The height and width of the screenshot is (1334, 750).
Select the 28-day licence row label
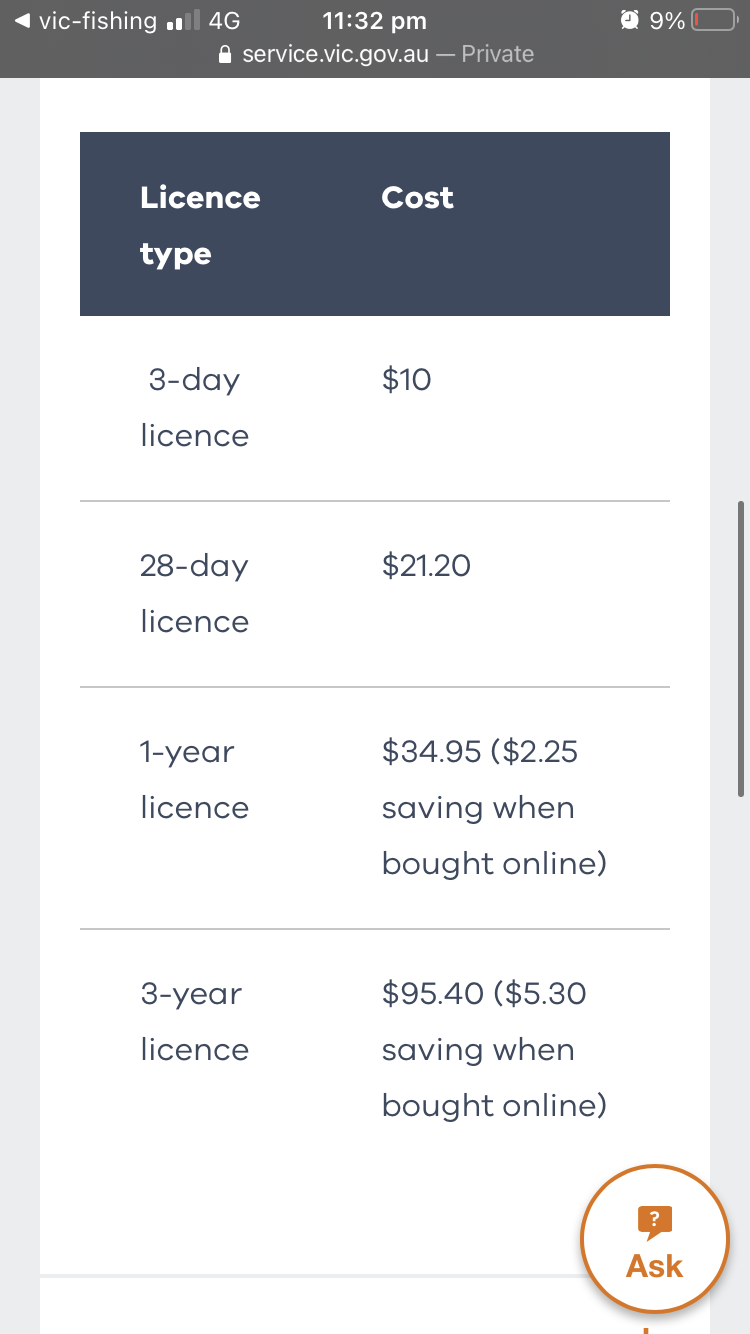[x=195, y=593]
